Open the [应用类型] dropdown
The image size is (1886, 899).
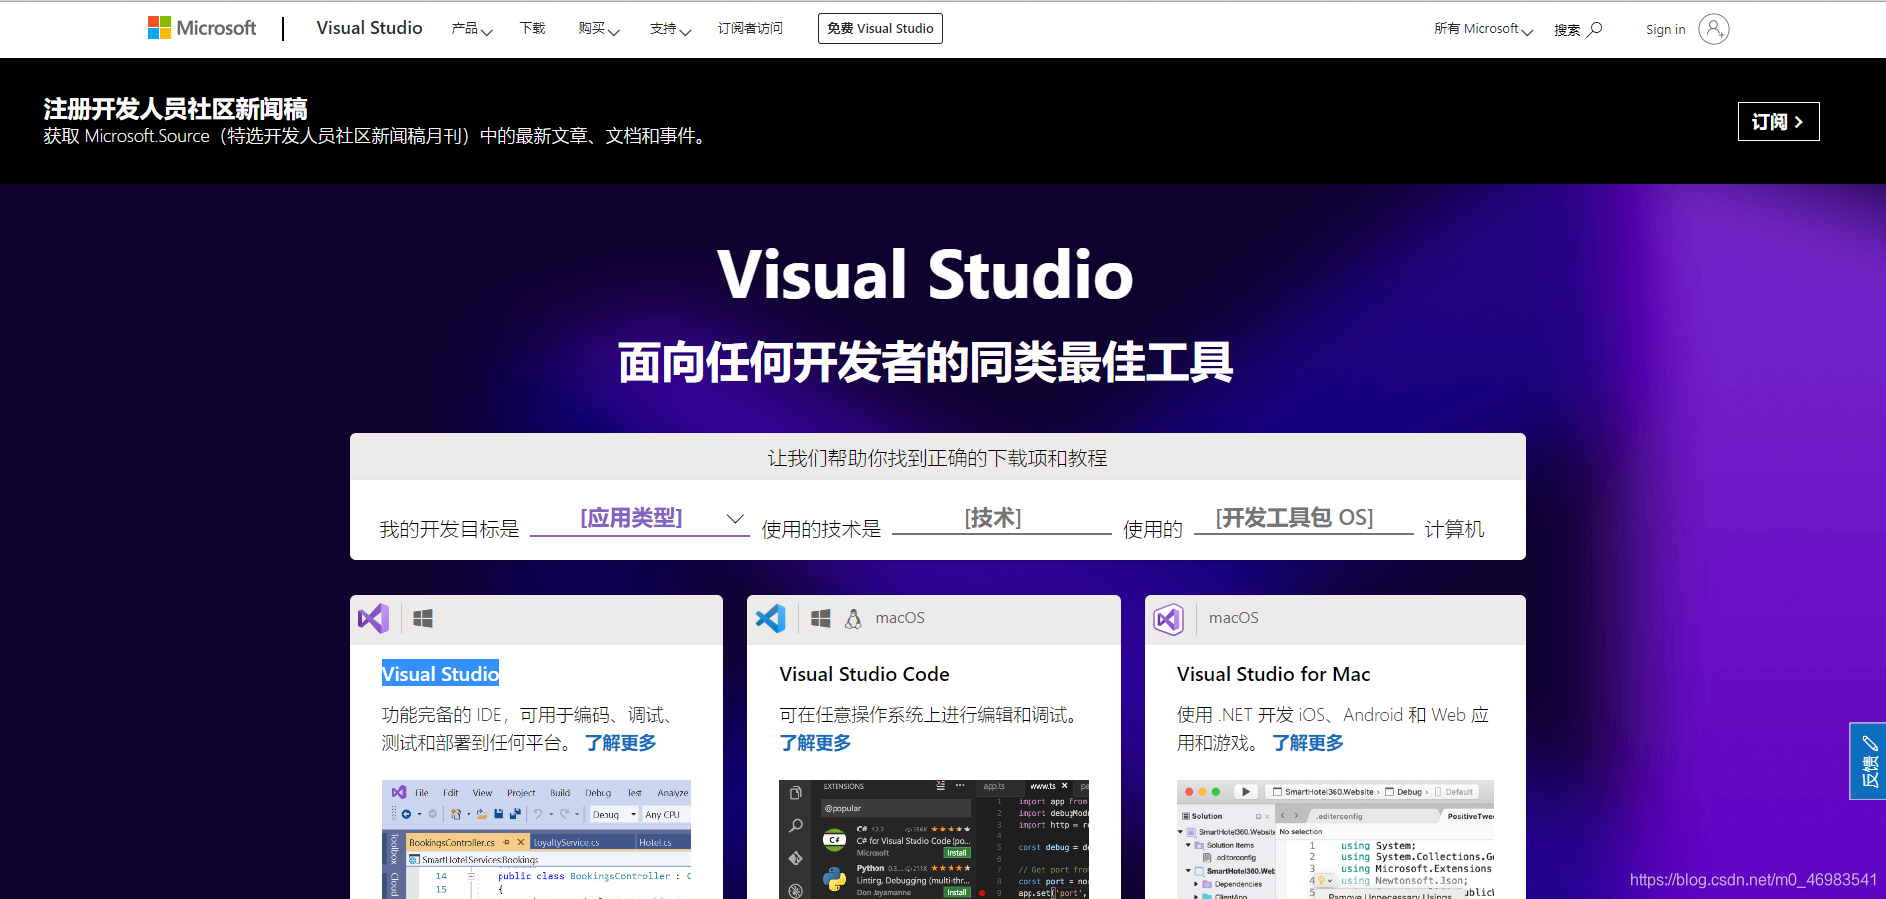click(640, 518)
